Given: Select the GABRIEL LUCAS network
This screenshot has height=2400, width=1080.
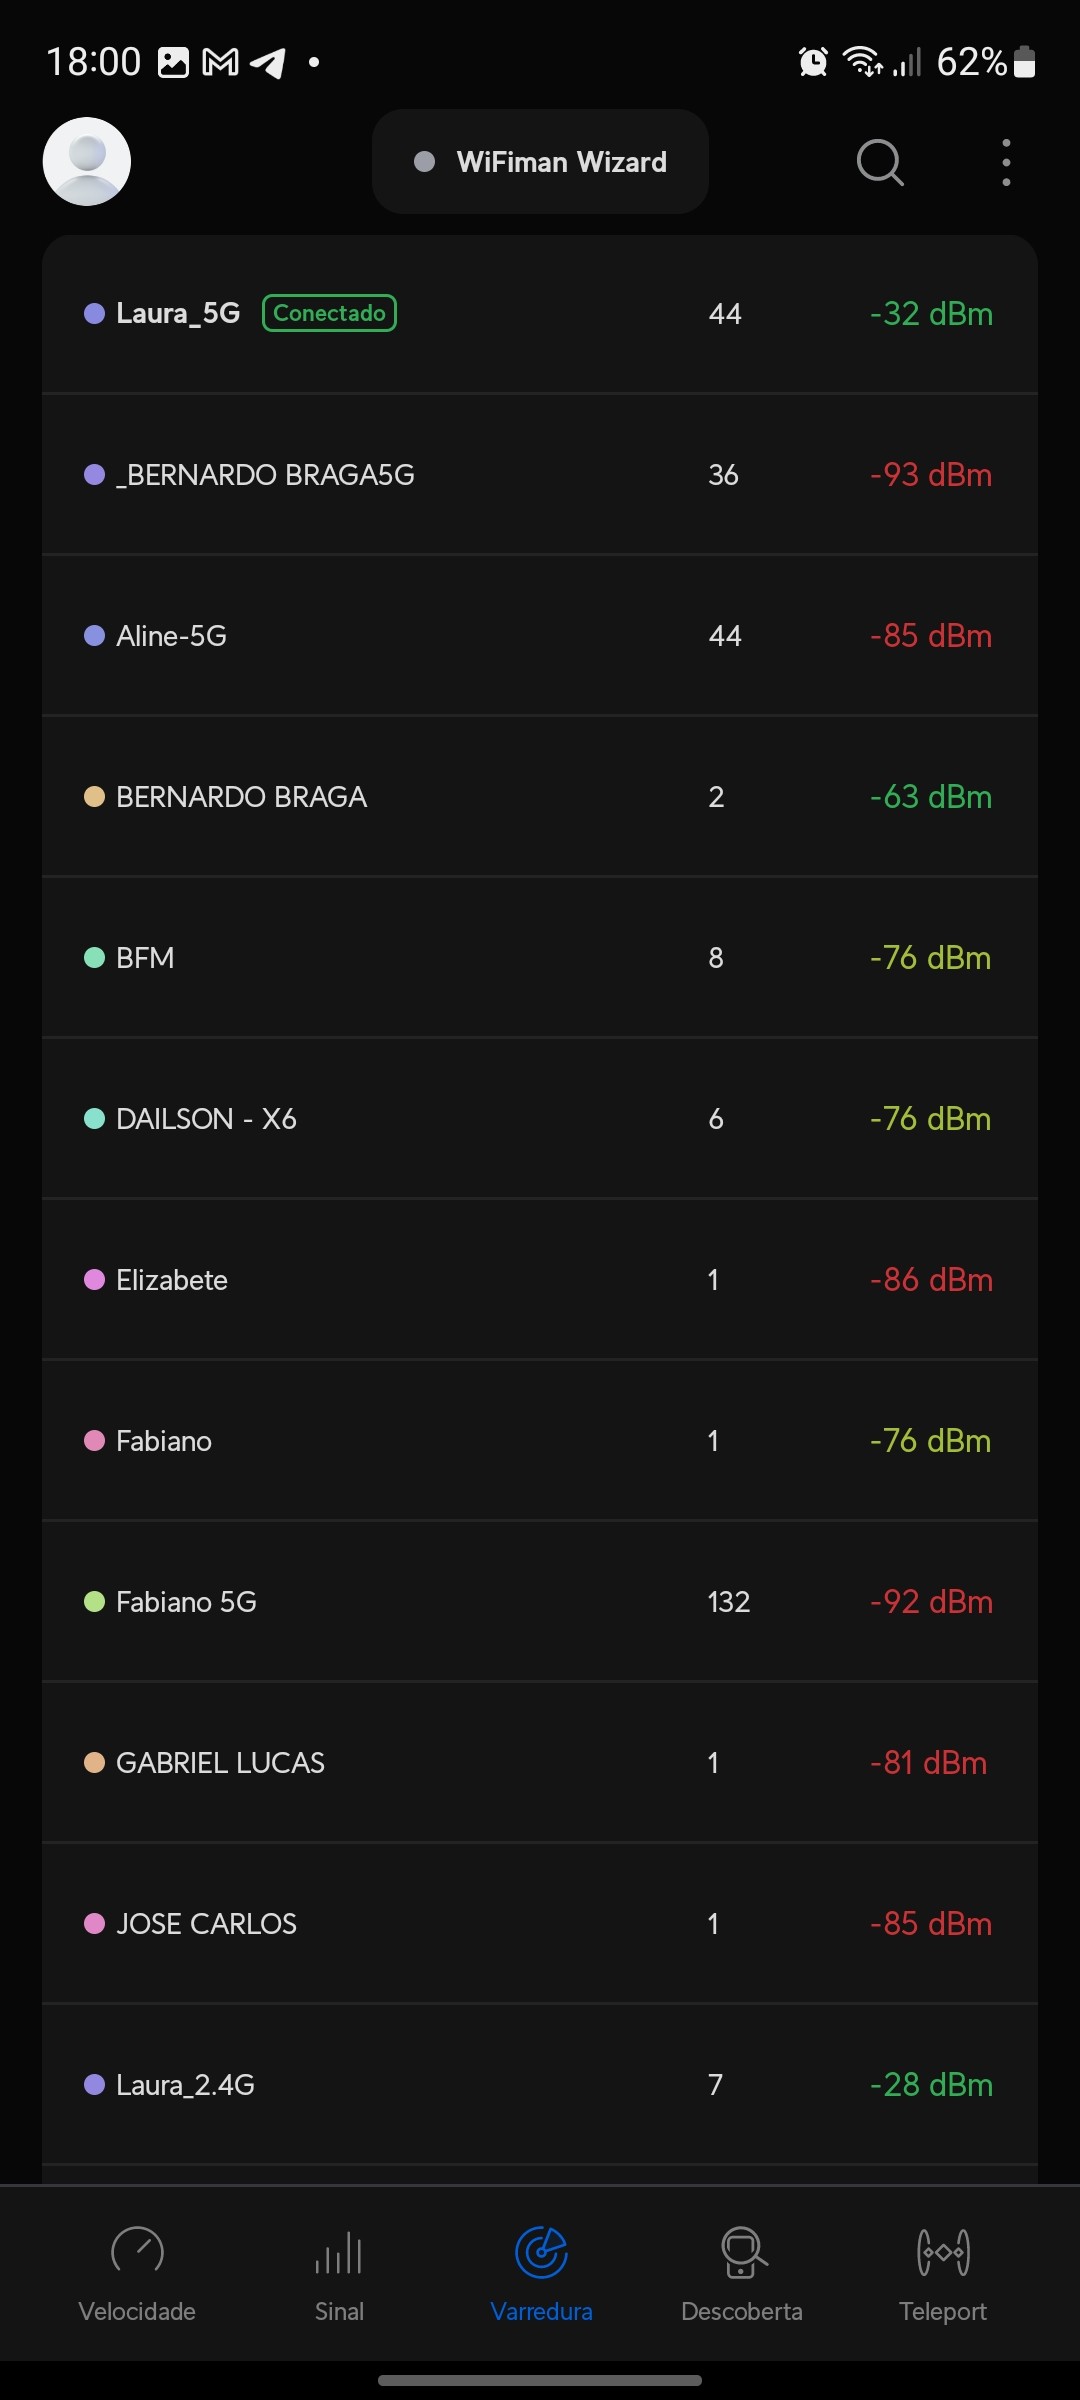Looking at the screenshot, I should click(220, 1763).
